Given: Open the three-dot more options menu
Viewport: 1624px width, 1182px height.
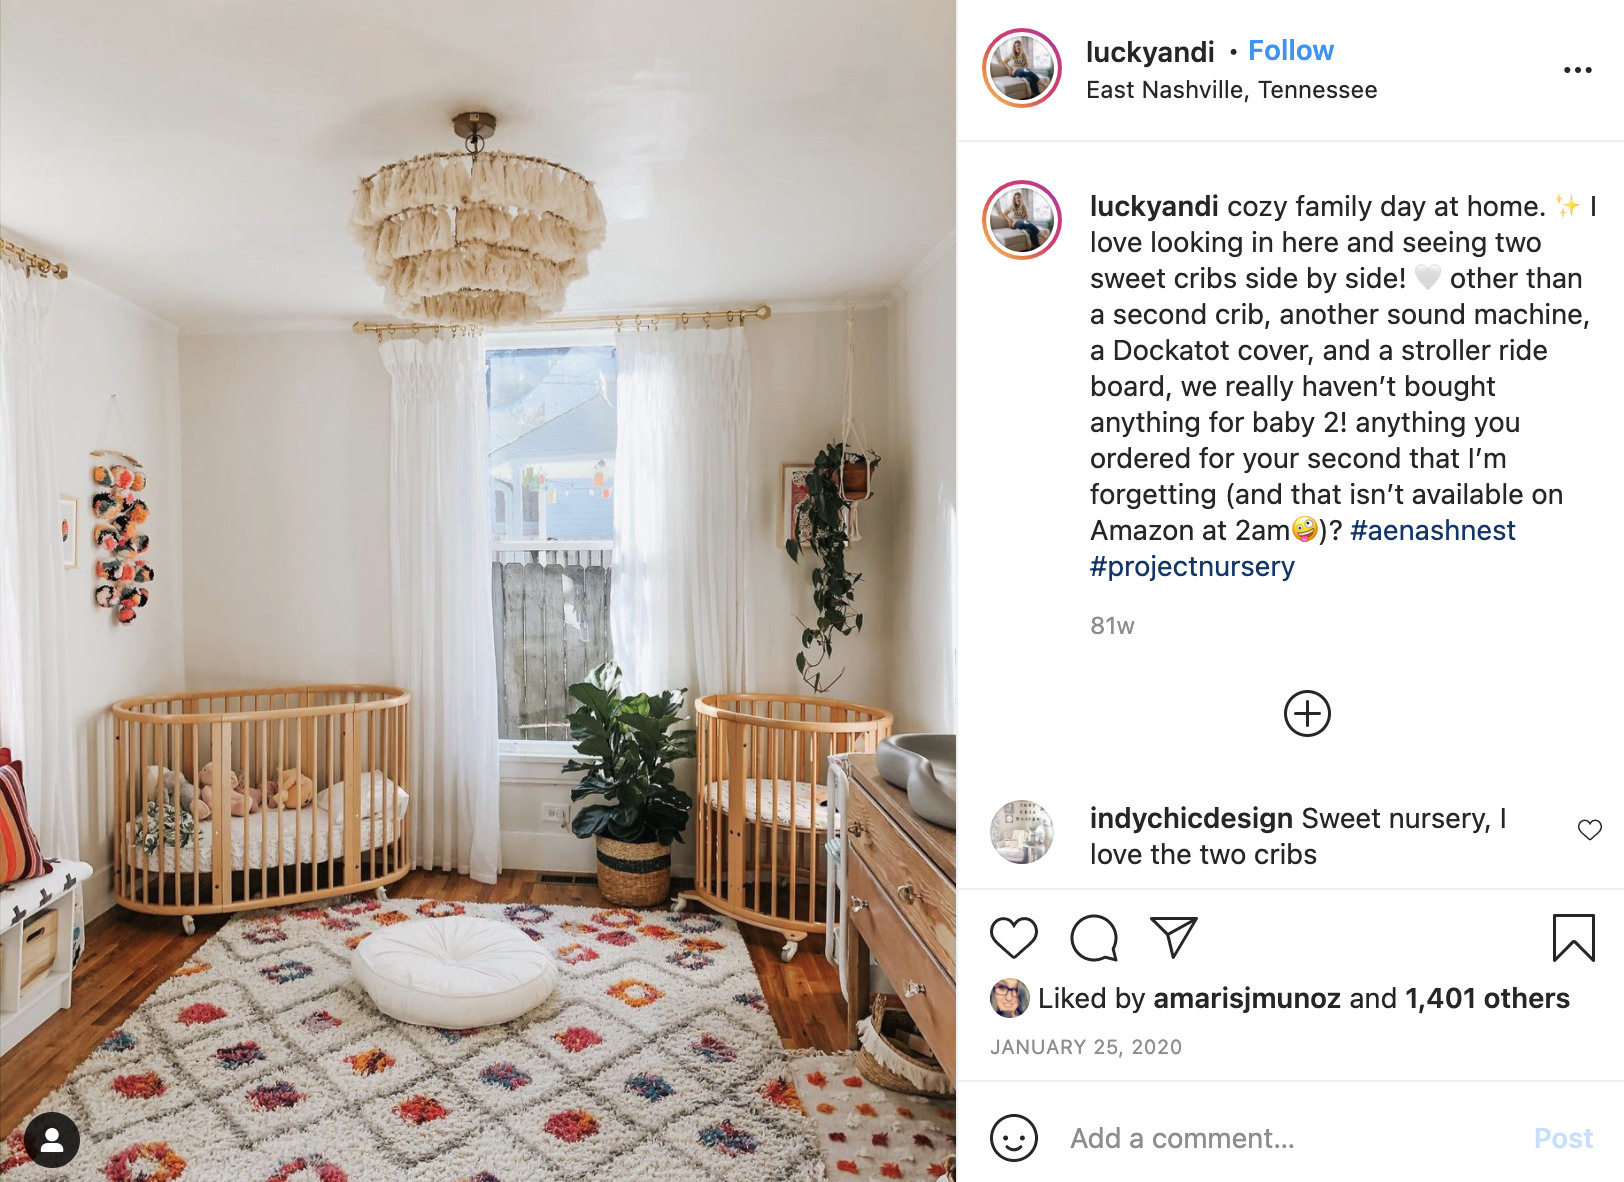Looking at the screenshot, I should coord(1577,70).
